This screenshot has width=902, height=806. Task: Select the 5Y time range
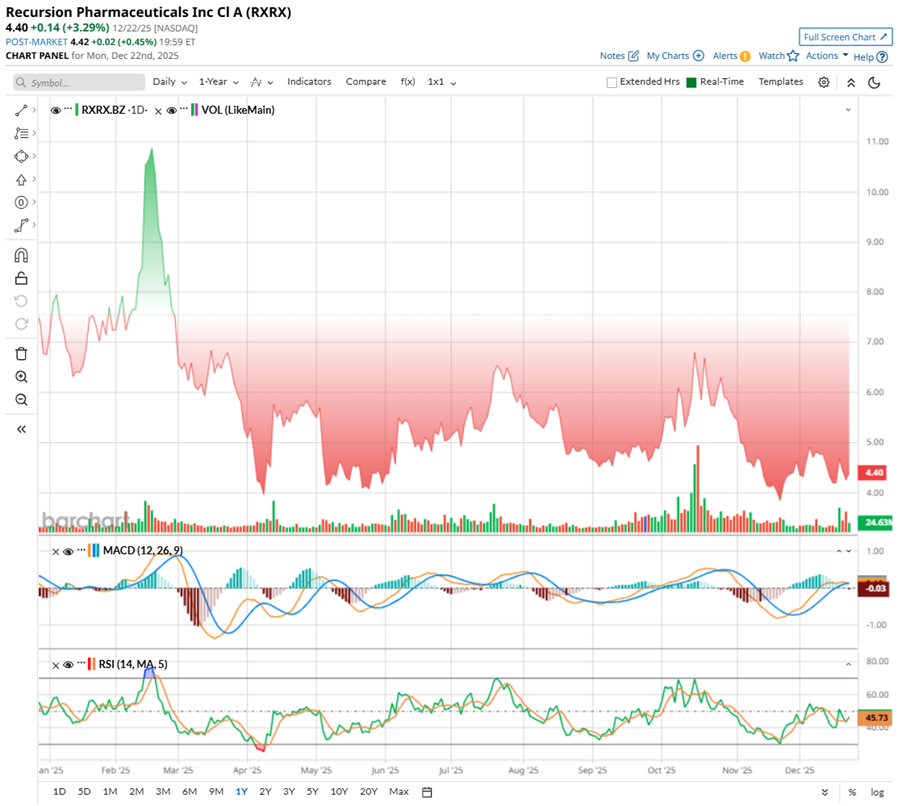(312, 792)
